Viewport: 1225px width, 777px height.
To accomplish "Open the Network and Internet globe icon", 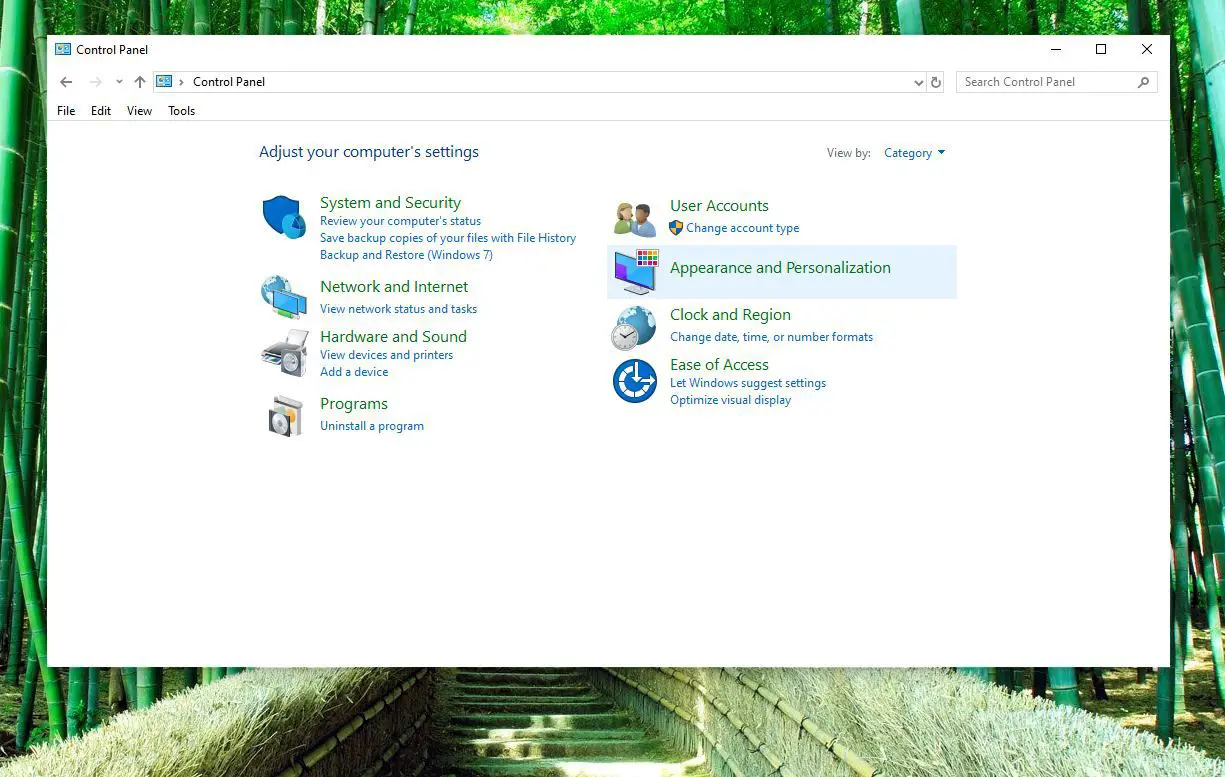I will coord(284,297).
